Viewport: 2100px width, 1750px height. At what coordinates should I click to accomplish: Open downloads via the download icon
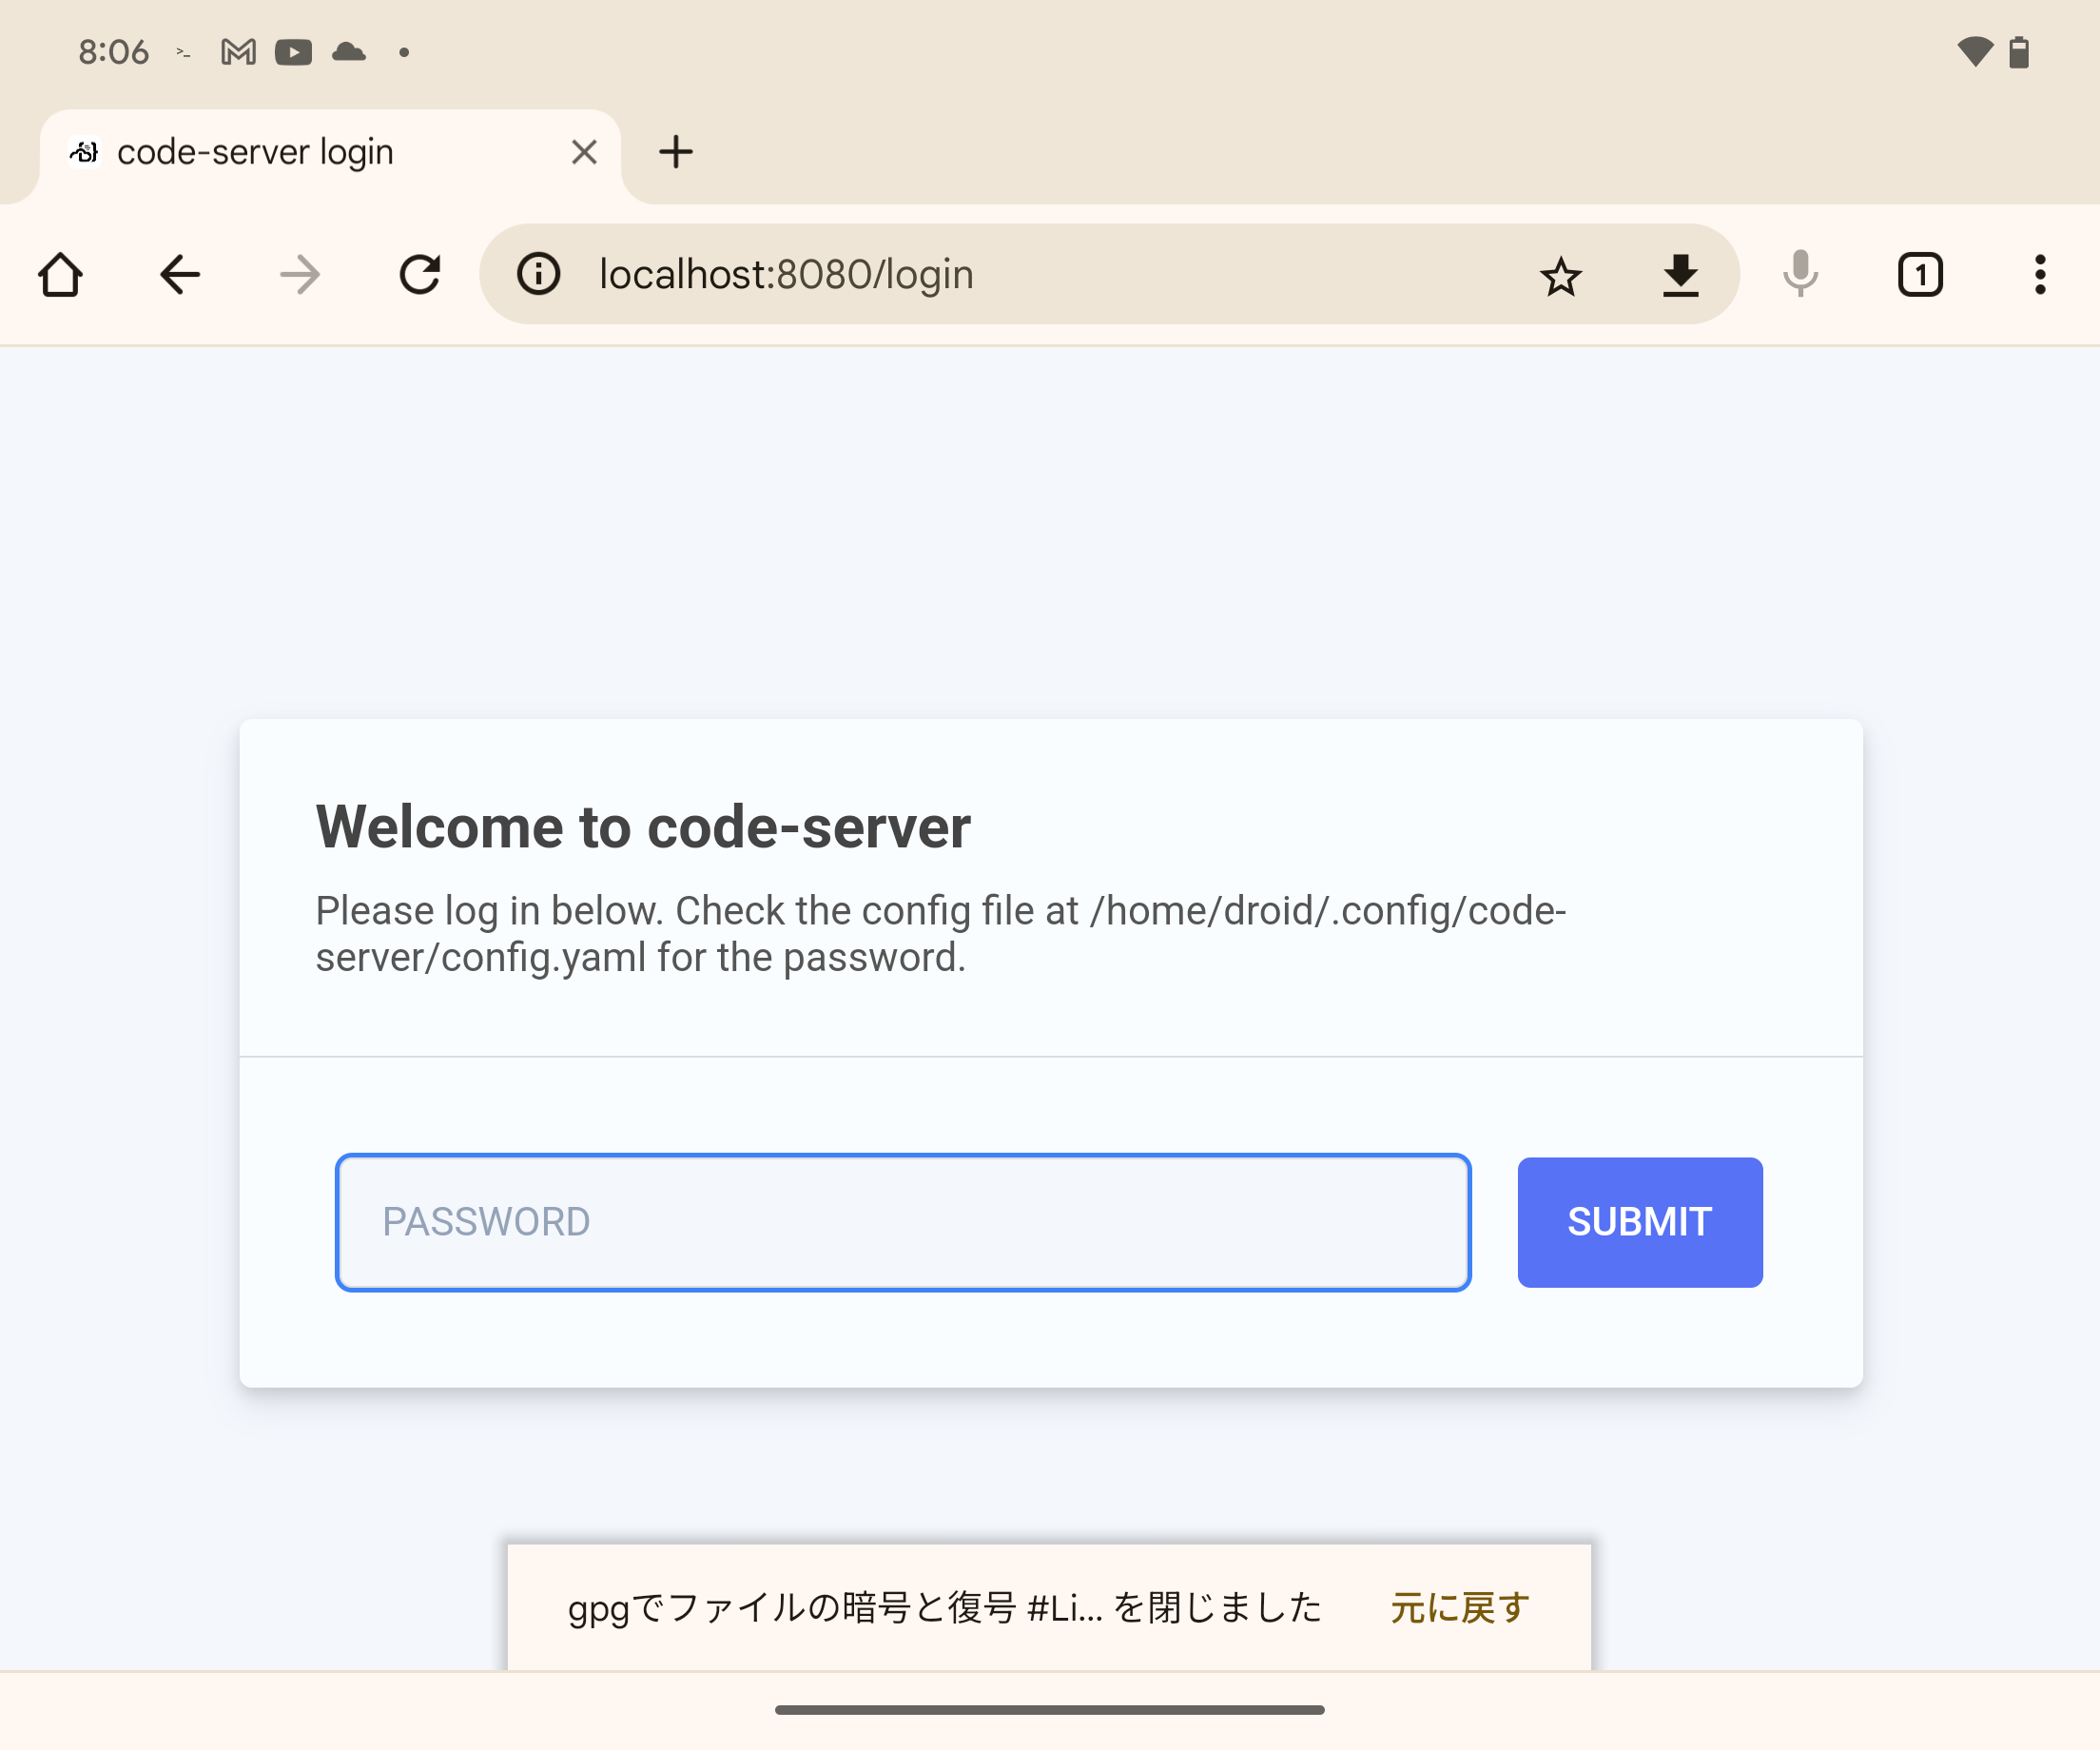point(1680,274)
